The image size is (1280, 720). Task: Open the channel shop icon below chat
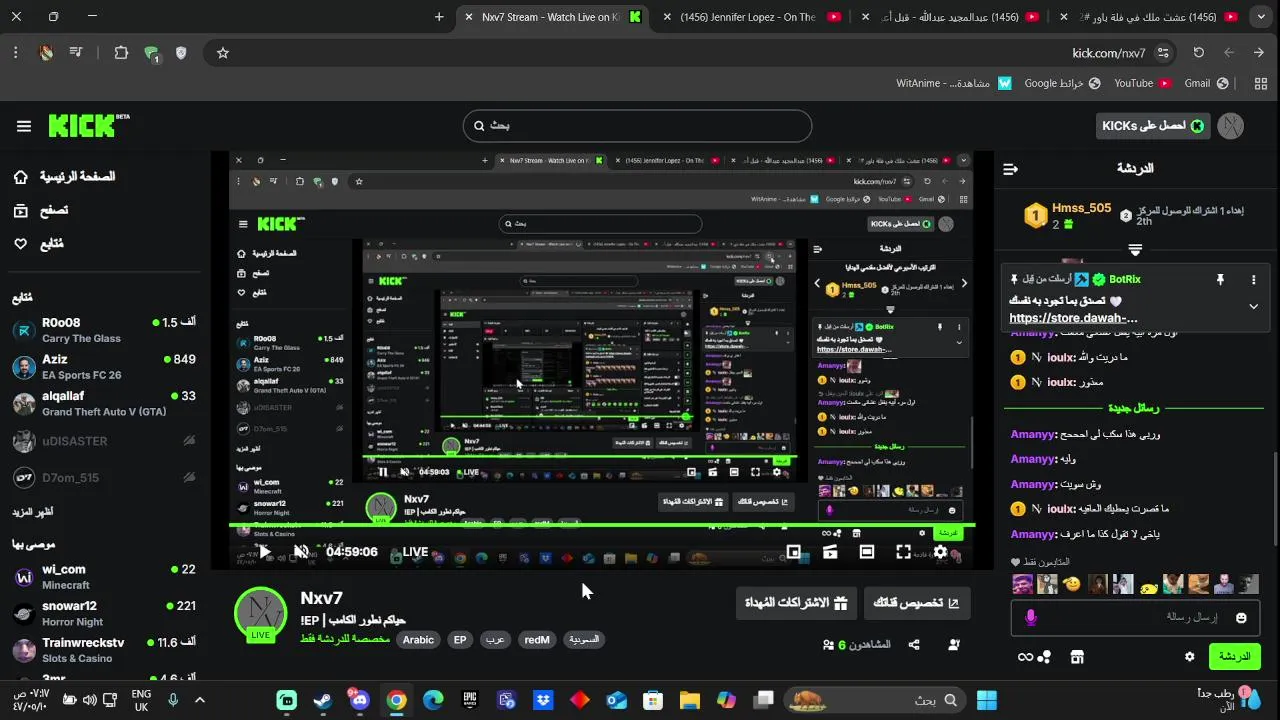1077,657
